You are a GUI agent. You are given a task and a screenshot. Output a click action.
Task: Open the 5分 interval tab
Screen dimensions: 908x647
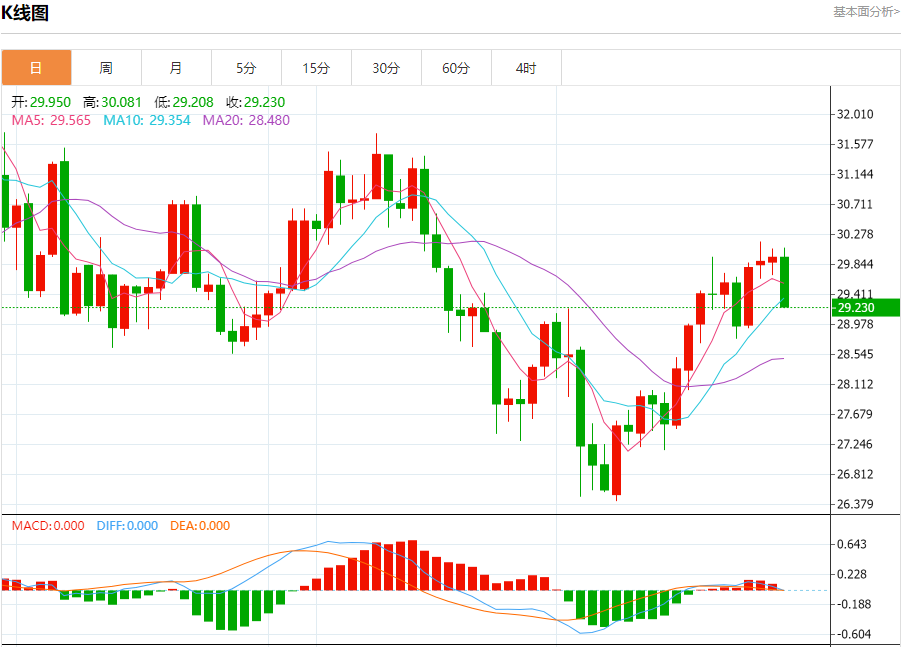[247, 68]
